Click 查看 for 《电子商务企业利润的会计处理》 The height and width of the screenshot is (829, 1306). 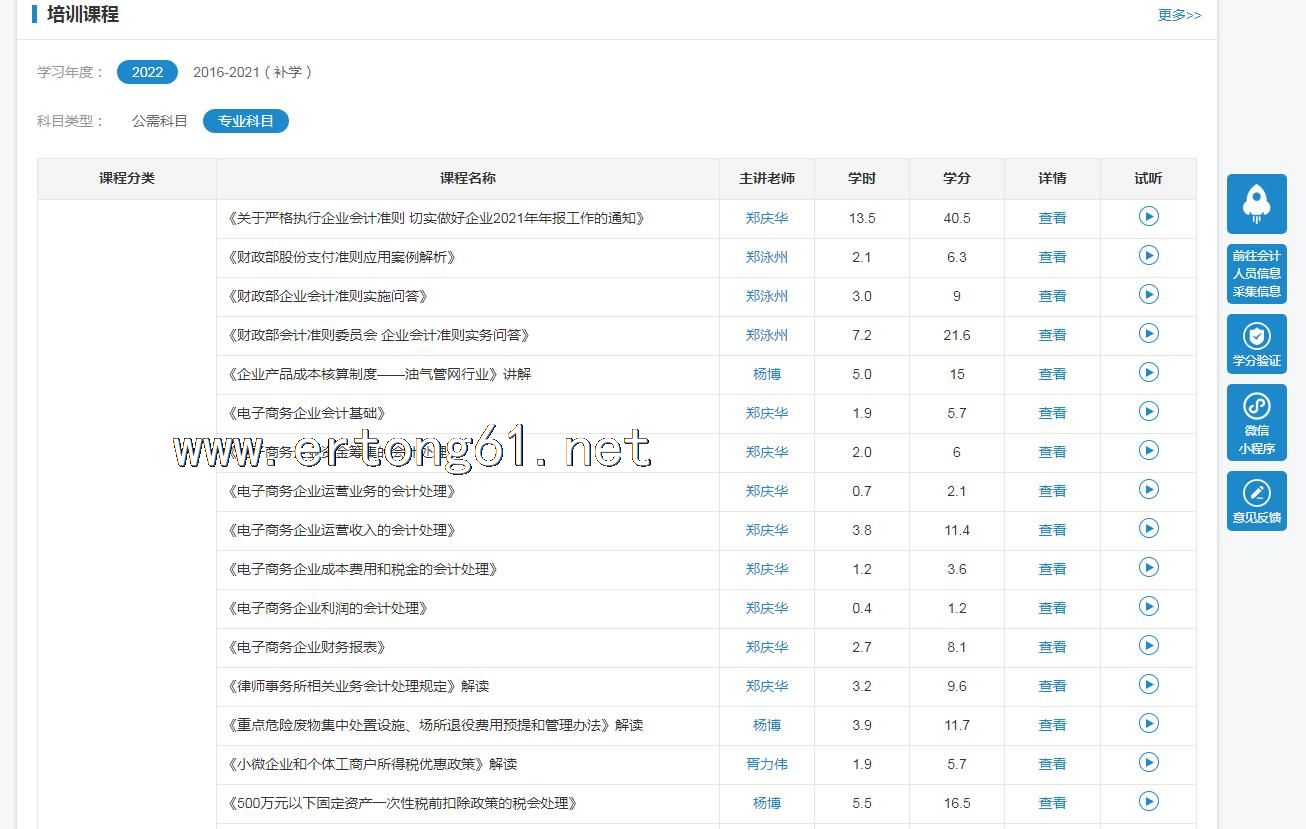[1052, 608]
